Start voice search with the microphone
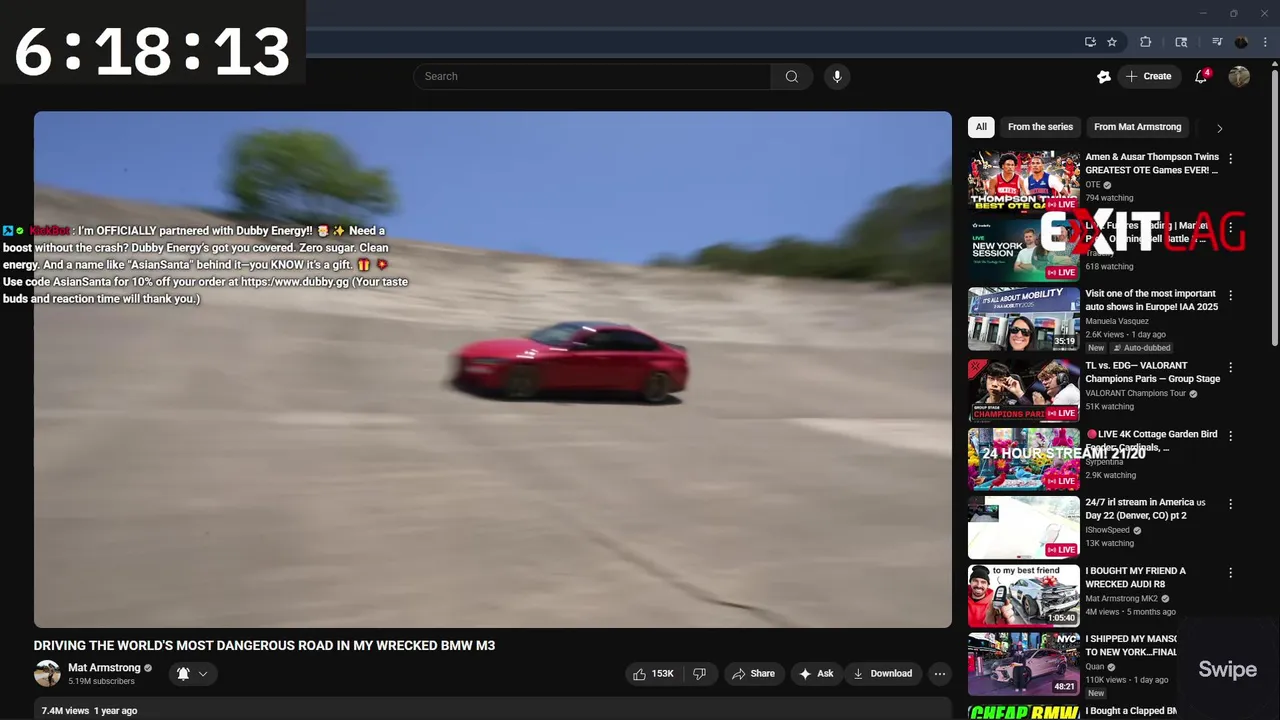 837,76
